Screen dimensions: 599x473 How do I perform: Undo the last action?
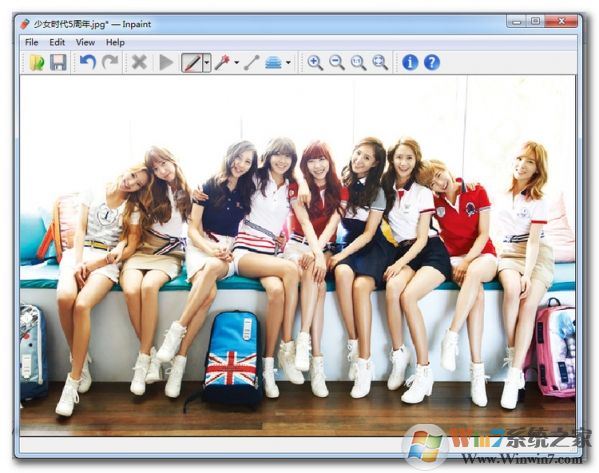(87, 62)
